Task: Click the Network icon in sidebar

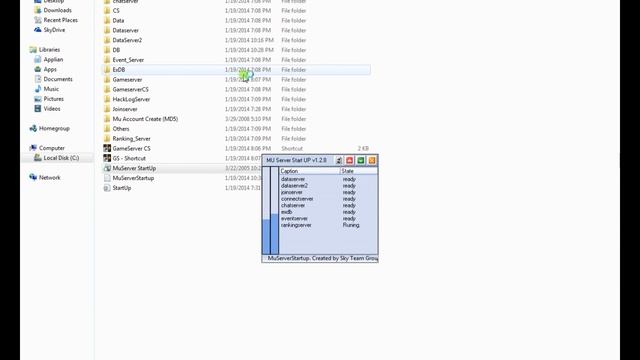Action: point(33,178)
